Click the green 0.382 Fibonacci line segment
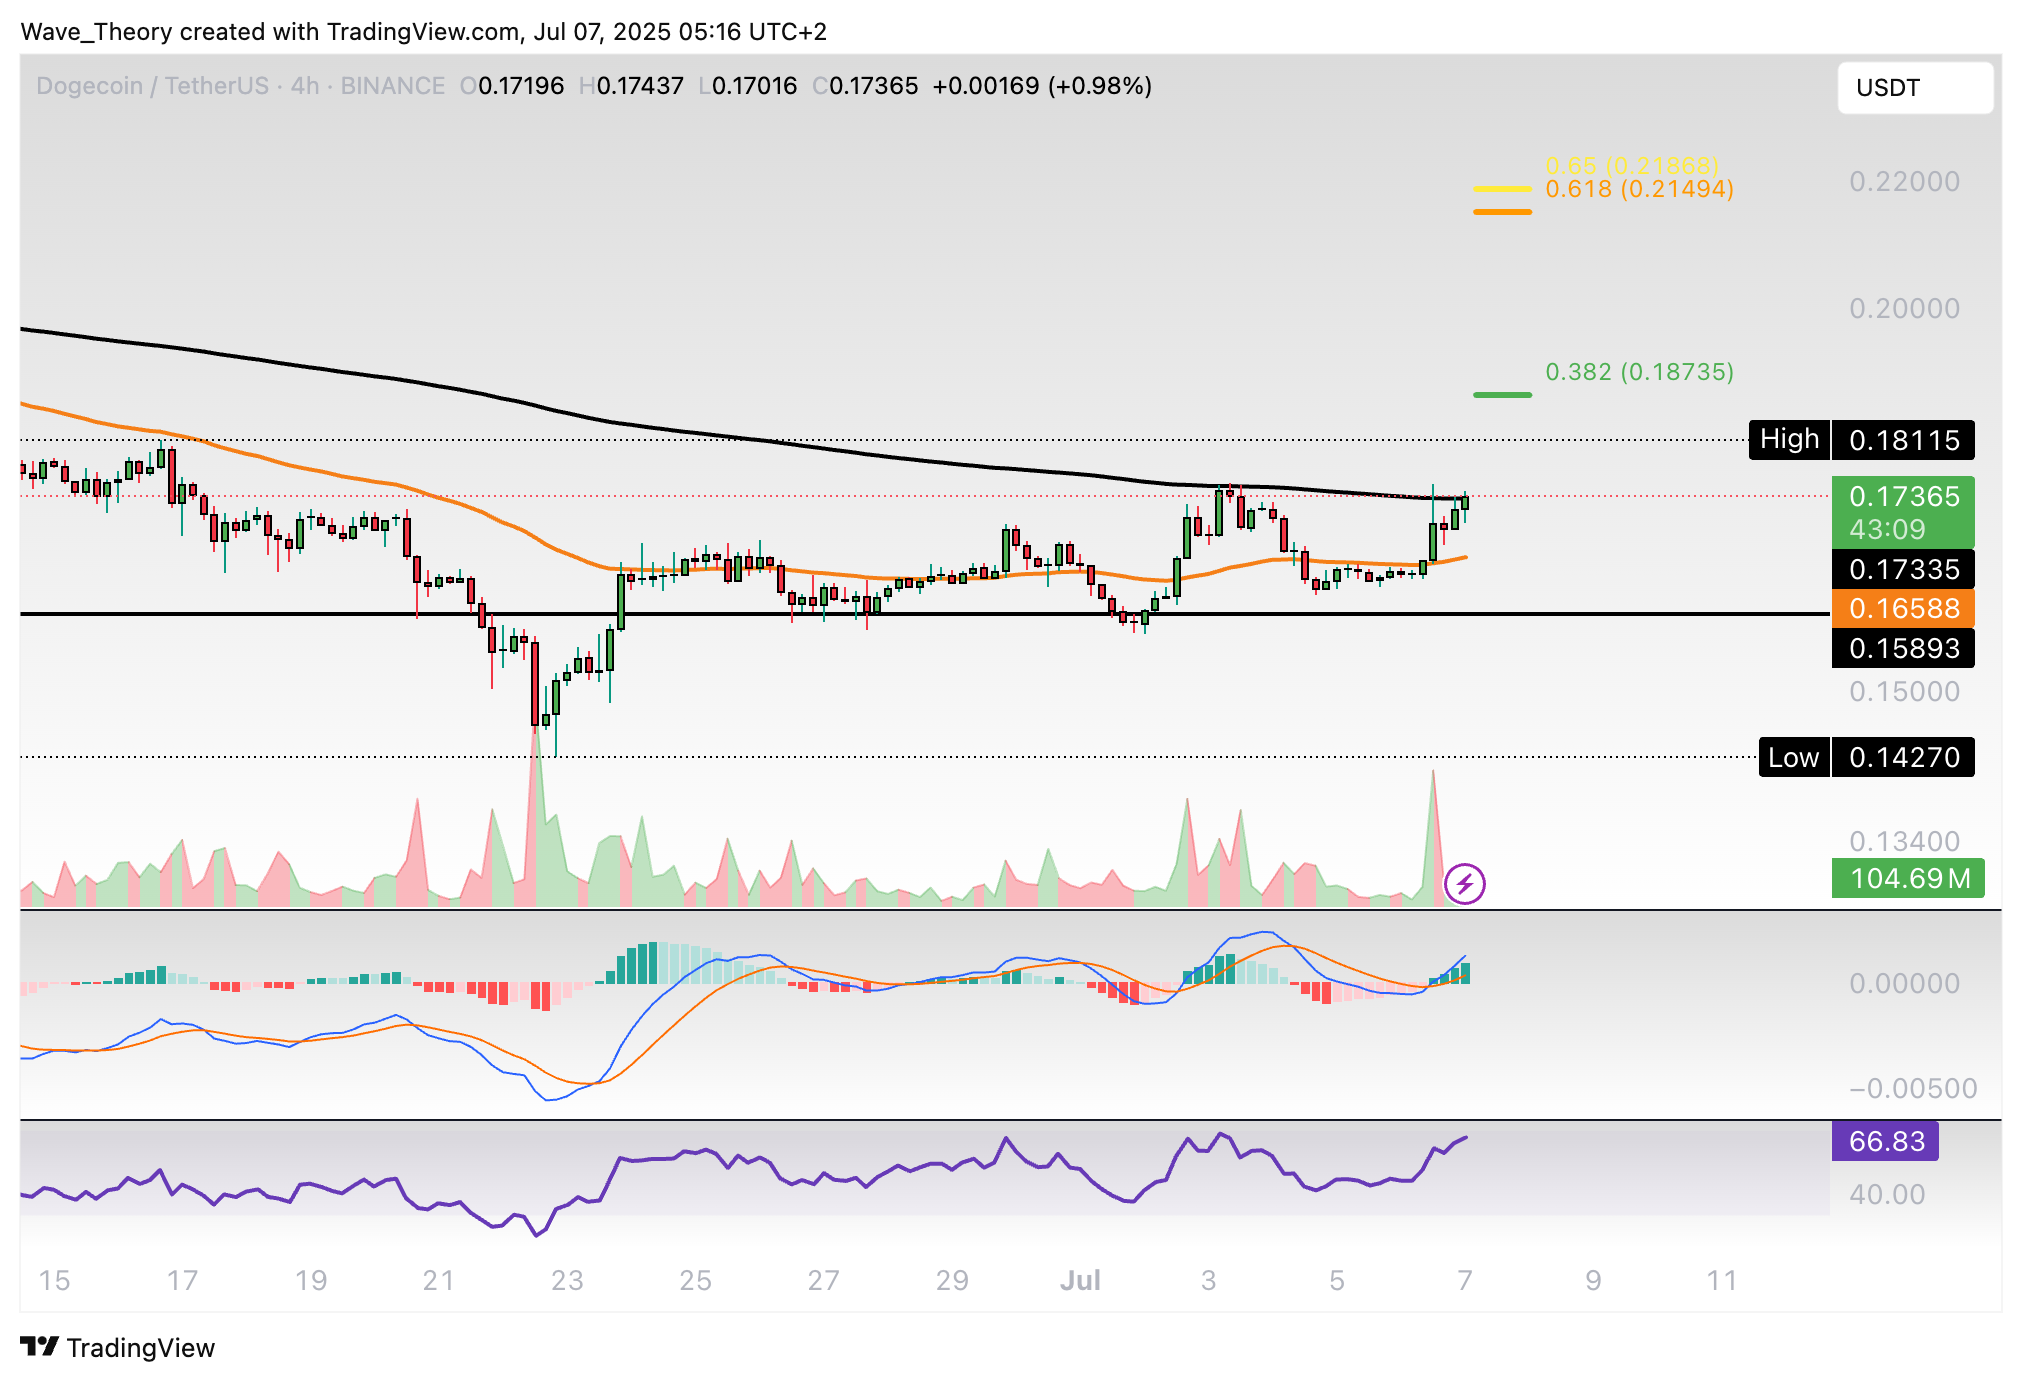 (x=1502, y=395)
